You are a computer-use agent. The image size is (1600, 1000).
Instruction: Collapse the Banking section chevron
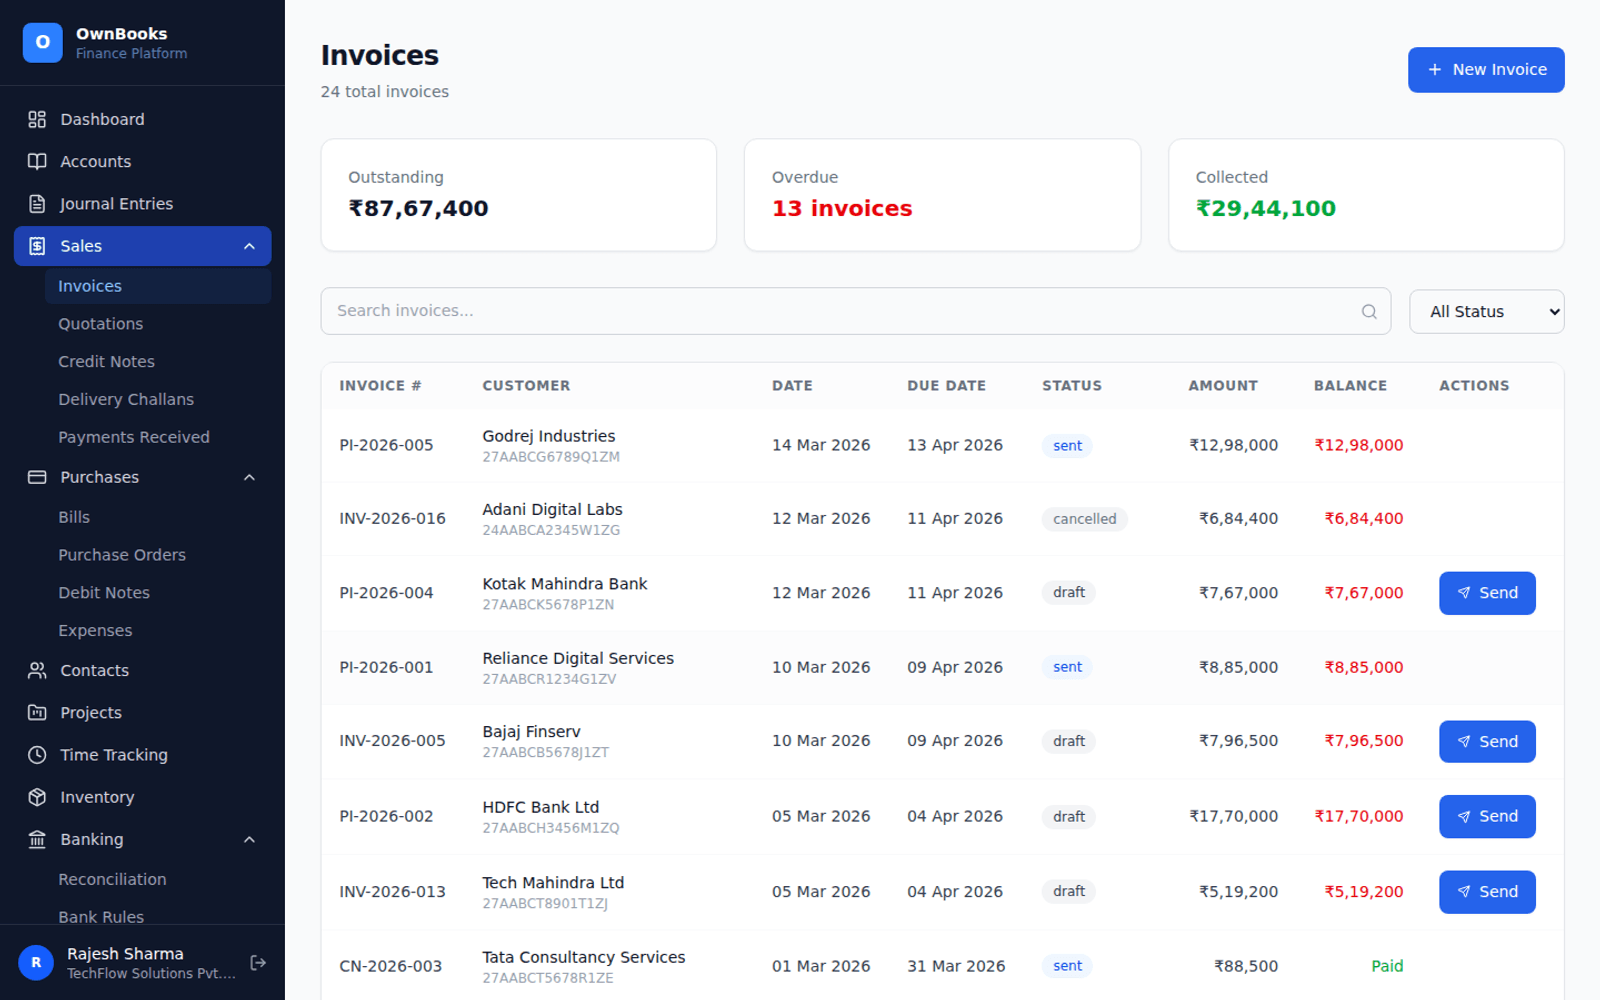250,839
